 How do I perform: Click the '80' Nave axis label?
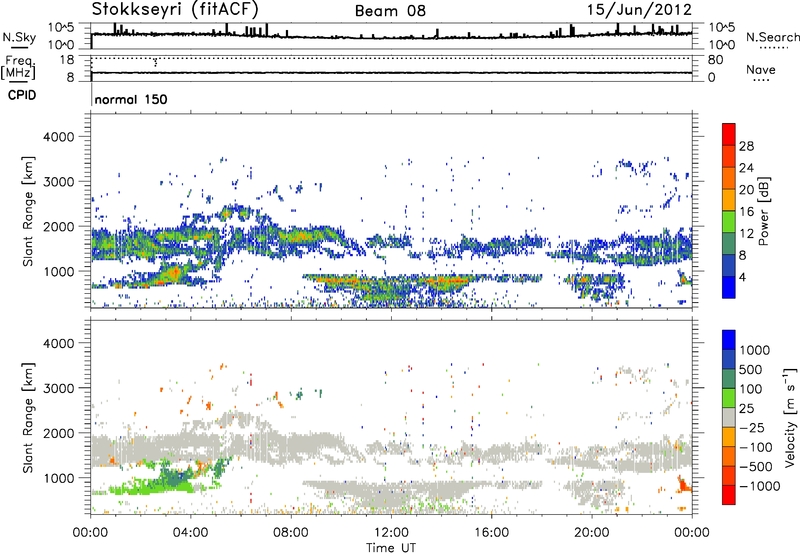pyautogui.click(x=715, y=60)
